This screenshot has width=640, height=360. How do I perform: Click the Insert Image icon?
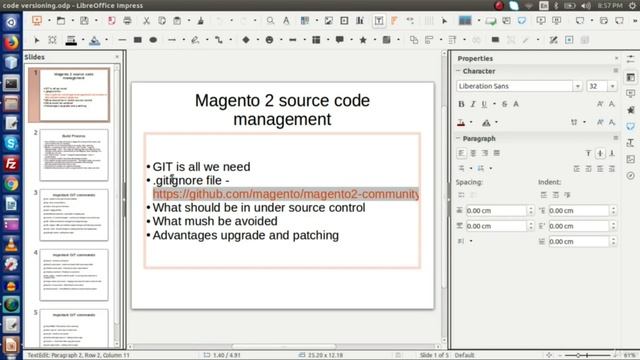click(329, 20)
